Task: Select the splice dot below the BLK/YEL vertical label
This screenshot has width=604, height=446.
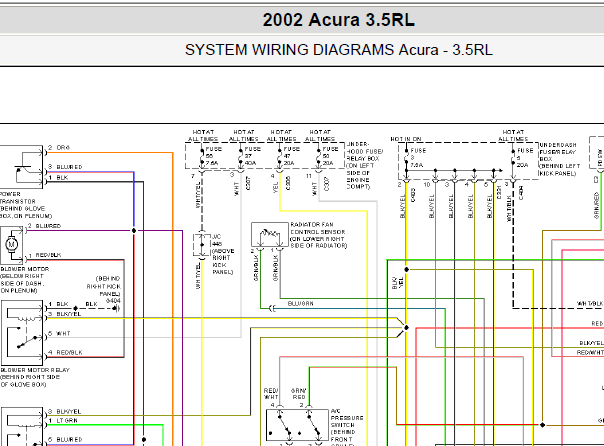Action: [x=406, y=269]
